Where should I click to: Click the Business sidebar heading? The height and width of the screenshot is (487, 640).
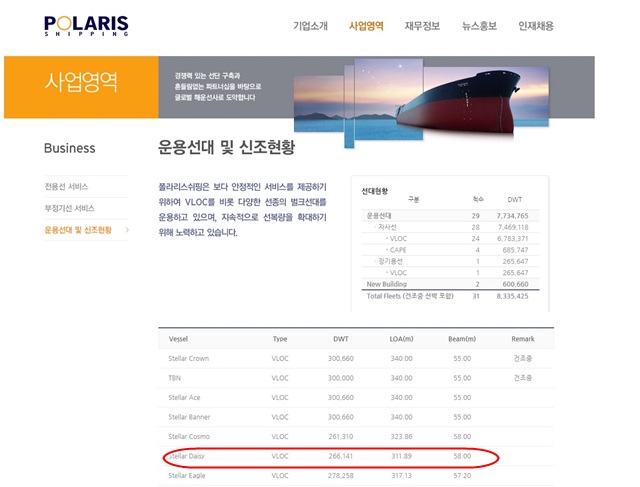point(70,148)
